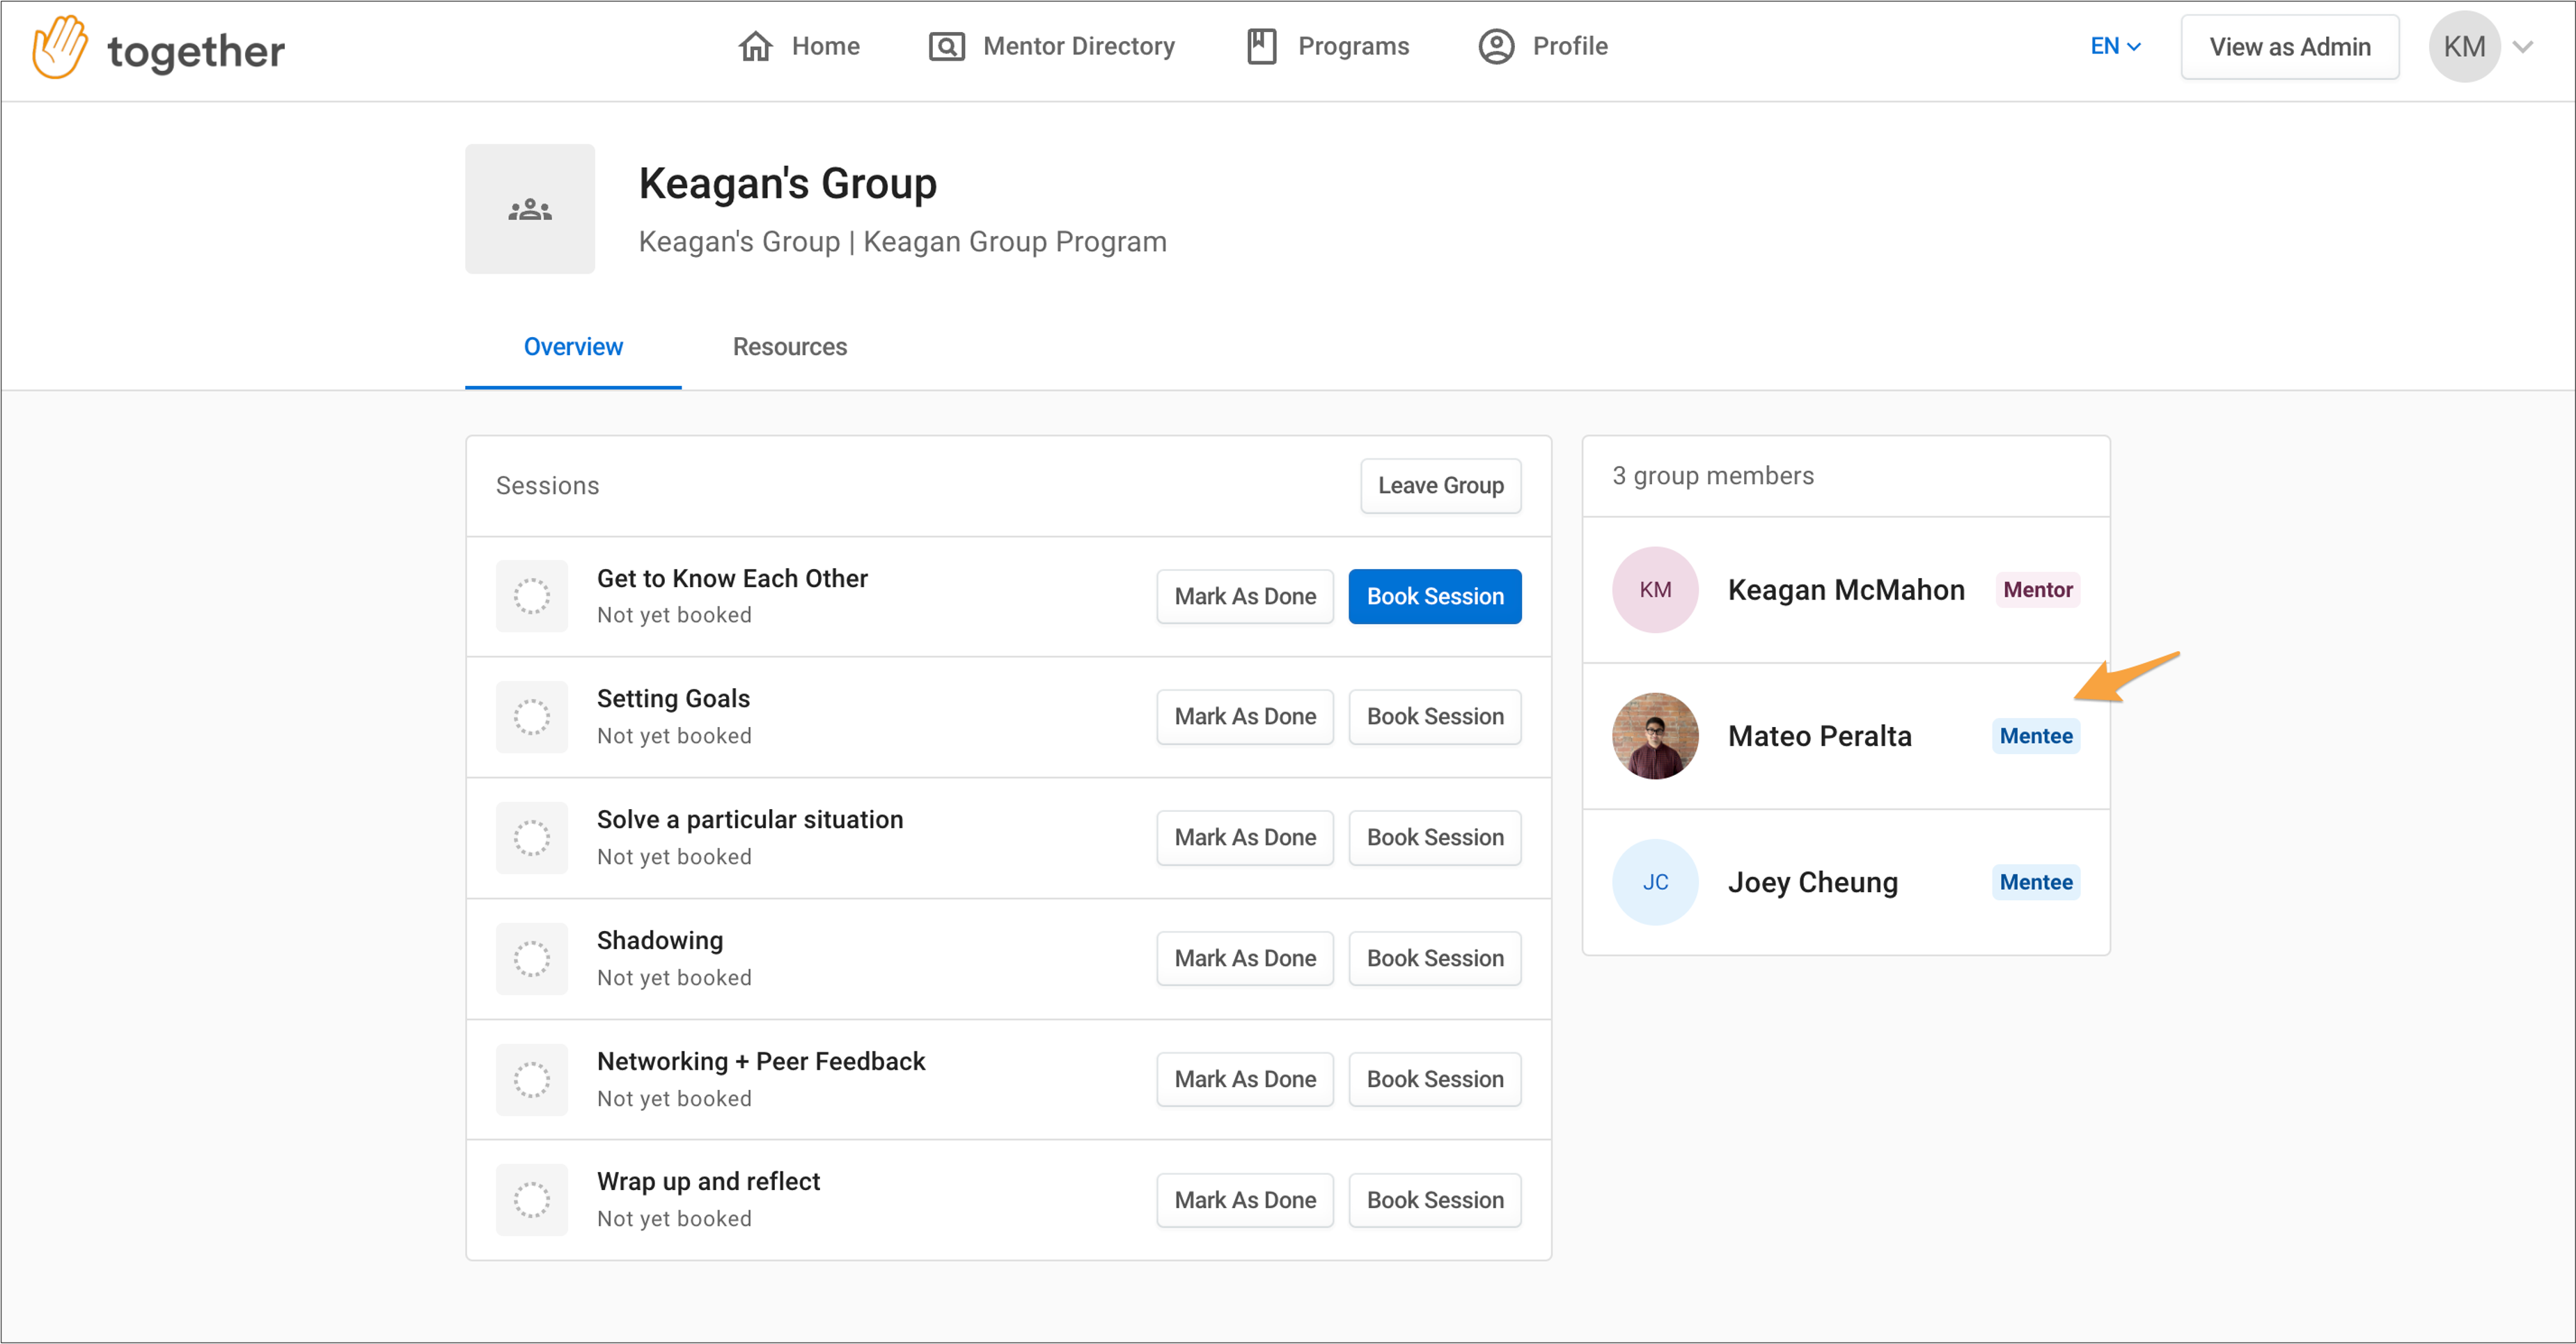Viewport: 2576px width, 1344px height.
Task: Click status circle for Solve a particular situation
Action: coord(532,838)
